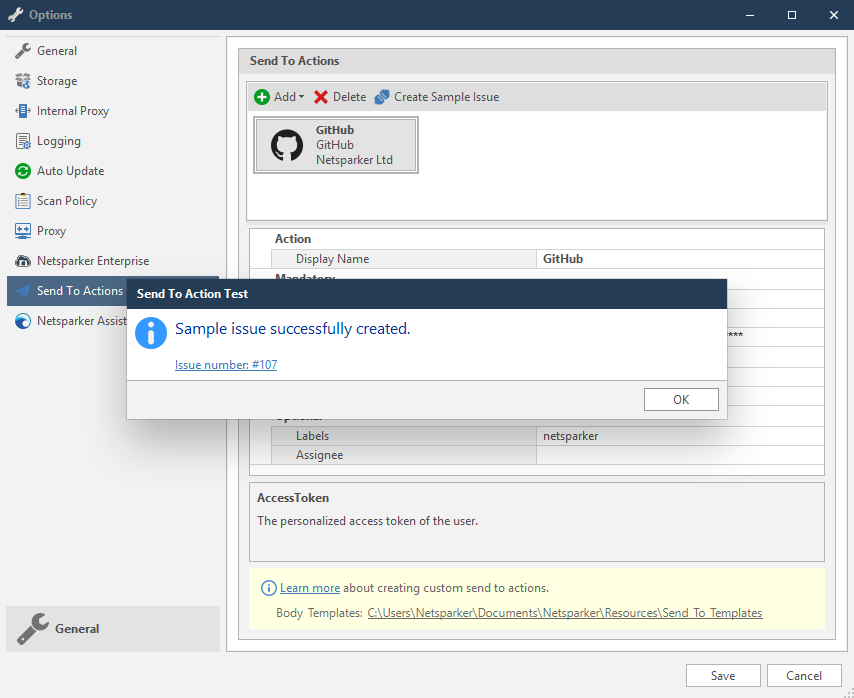Select the GitHub action thumbnail

click(x=335, y=144)
